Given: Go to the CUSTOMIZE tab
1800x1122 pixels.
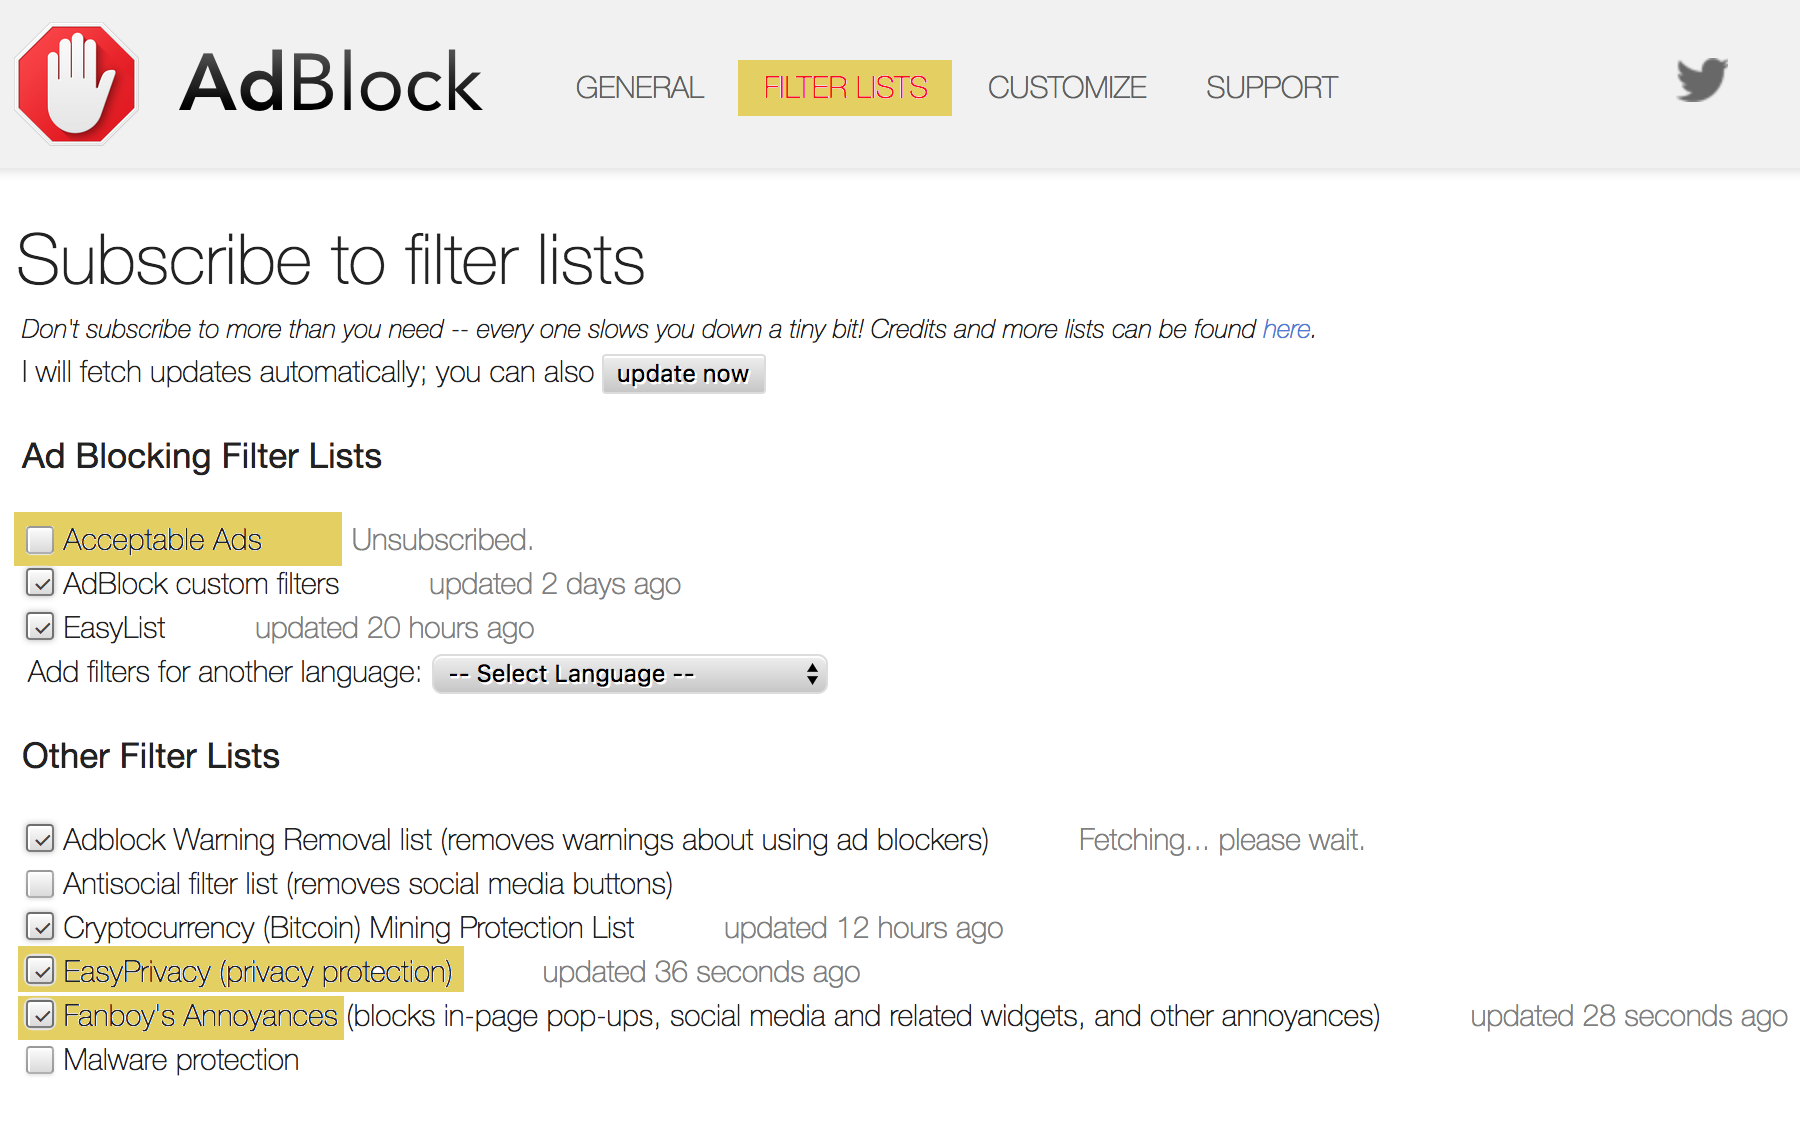Looking at the screenshot, I should [x=1066, y=88].
